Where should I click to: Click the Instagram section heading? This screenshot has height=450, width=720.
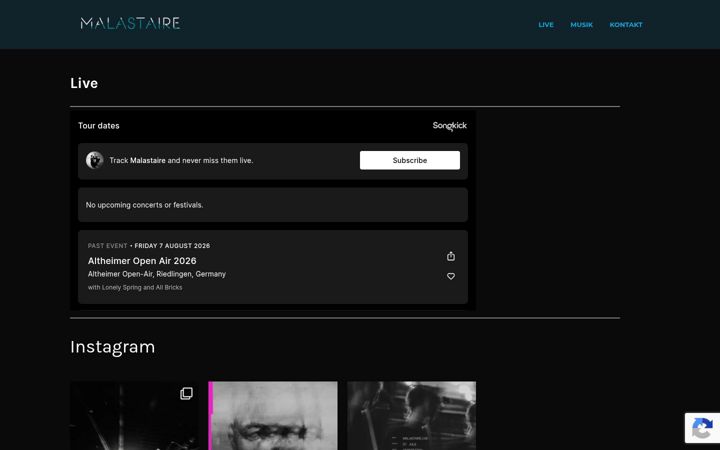click(112, 347)
